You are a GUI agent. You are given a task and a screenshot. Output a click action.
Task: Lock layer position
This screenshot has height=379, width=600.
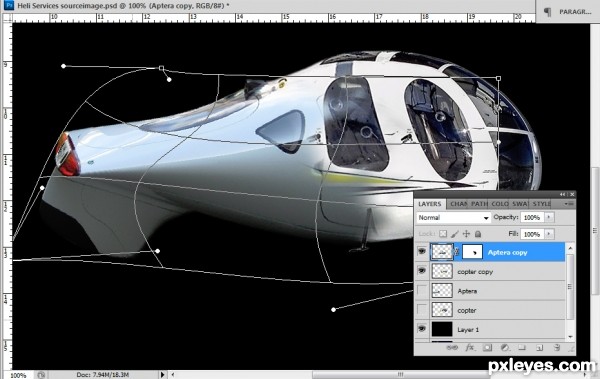[466, 234]
